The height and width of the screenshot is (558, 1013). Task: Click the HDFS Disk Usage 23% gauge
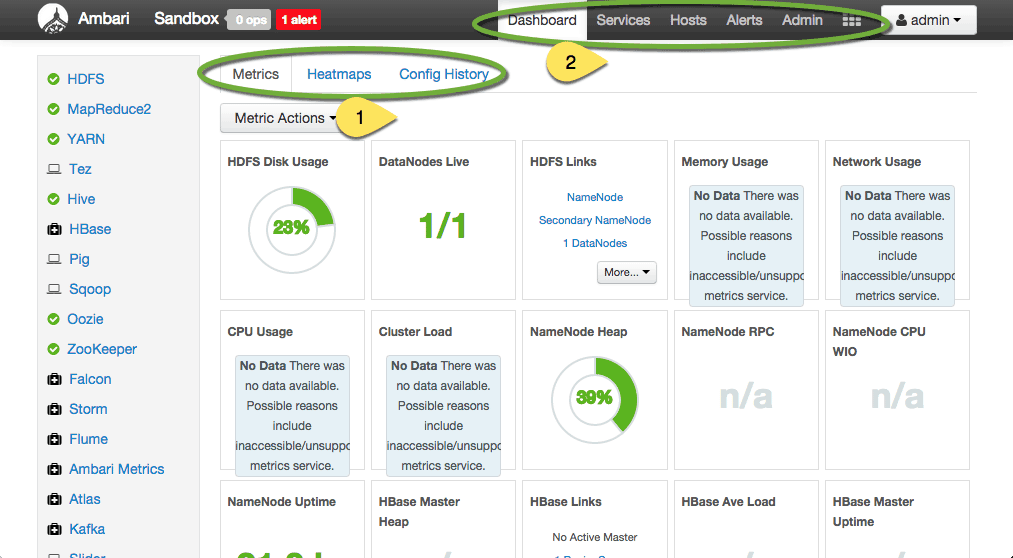pos(291,229)
